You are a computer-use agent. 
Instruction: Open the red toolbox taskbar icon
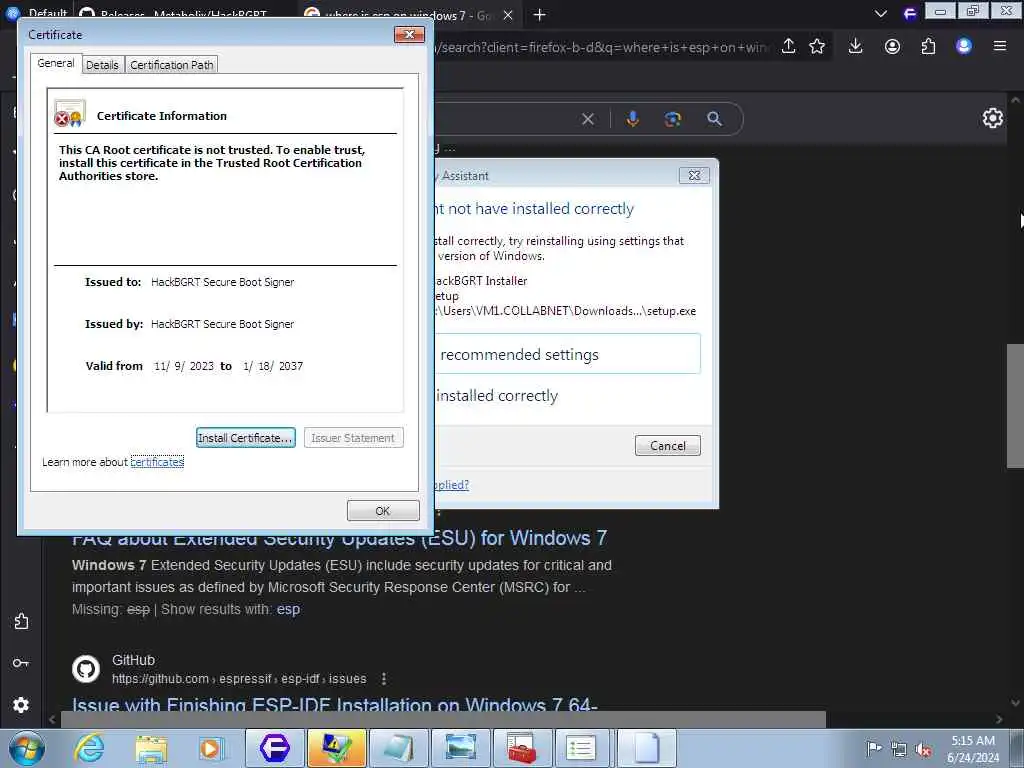click(522, 748)
